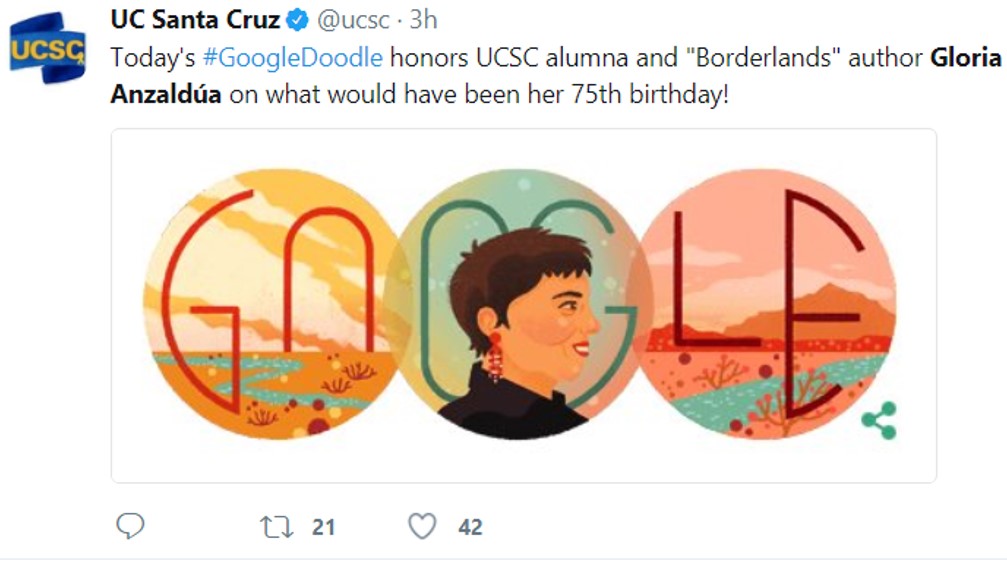Screen dimensions: 1007x565
Task: Click the bold name Gloria in the tweet
Action: 965,58
